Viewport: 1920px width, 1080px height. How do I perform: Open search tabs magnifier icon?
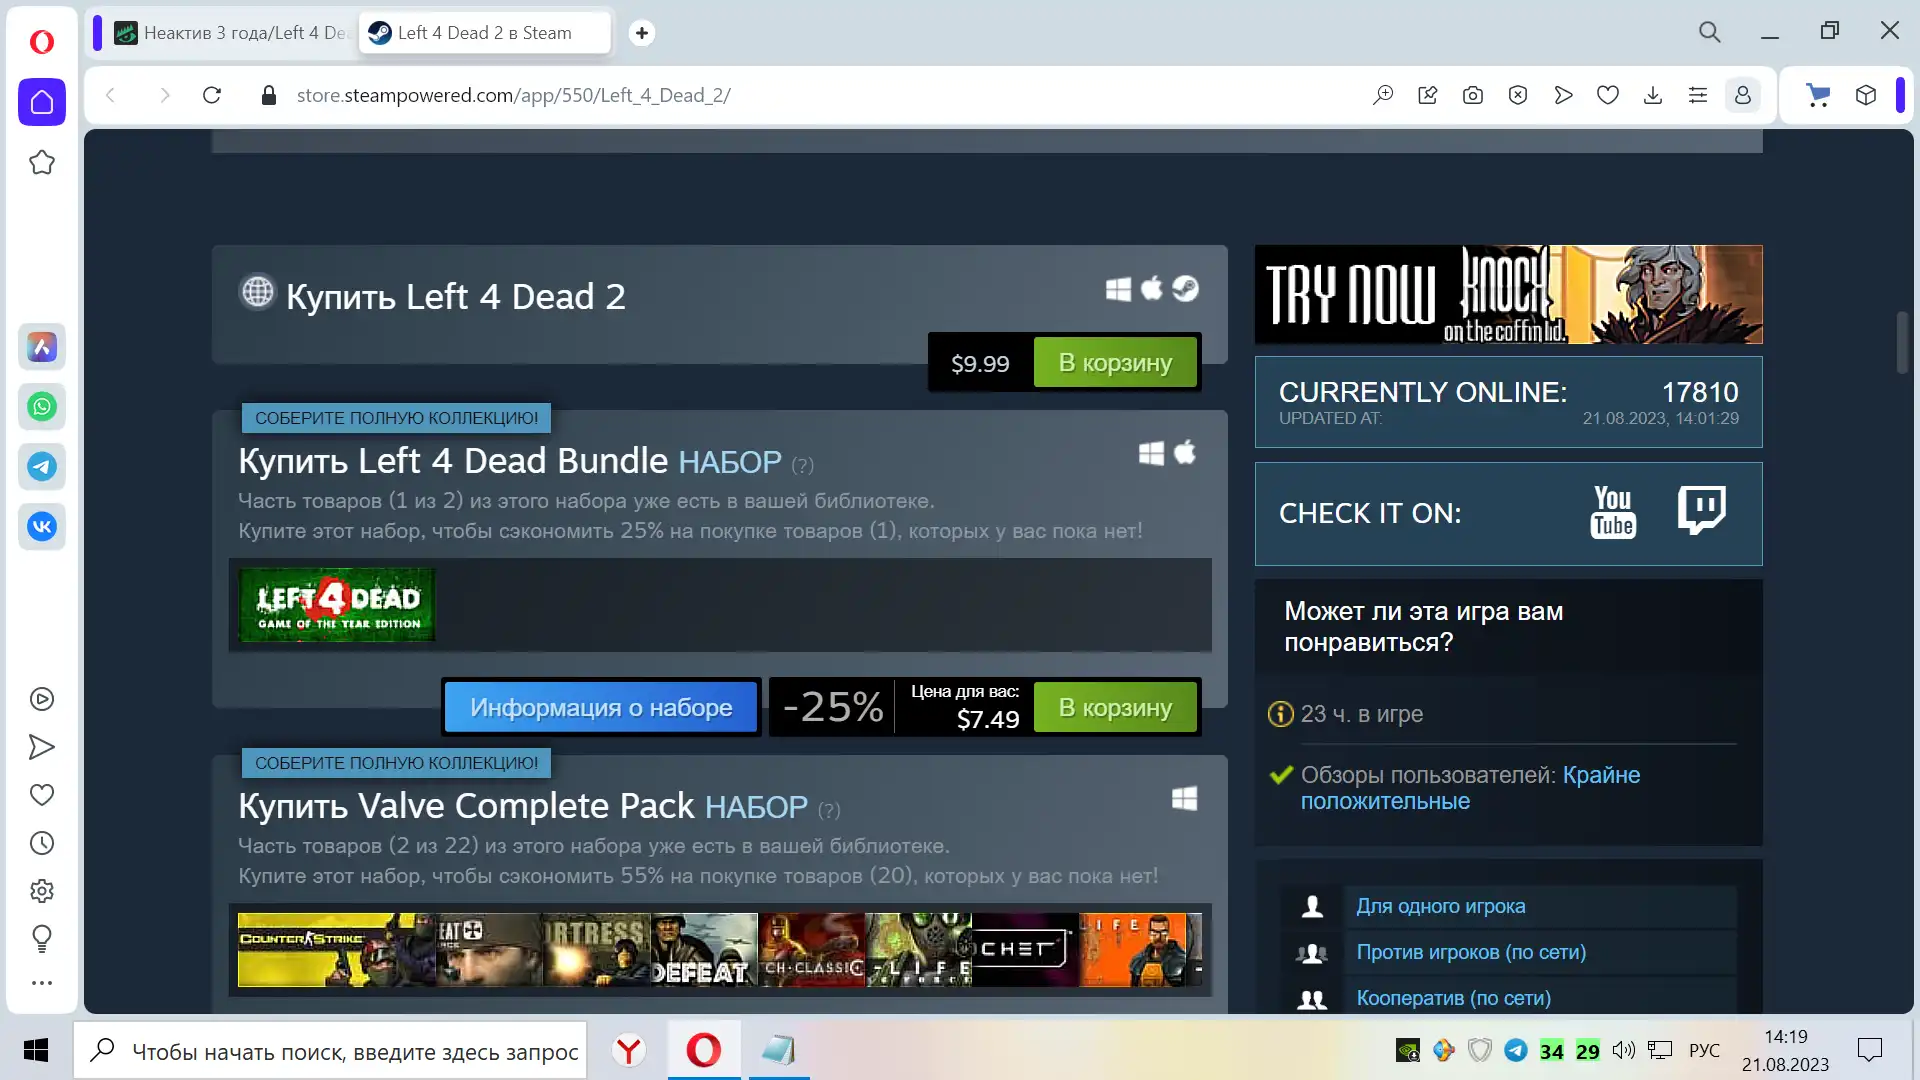coord(1710,32)
